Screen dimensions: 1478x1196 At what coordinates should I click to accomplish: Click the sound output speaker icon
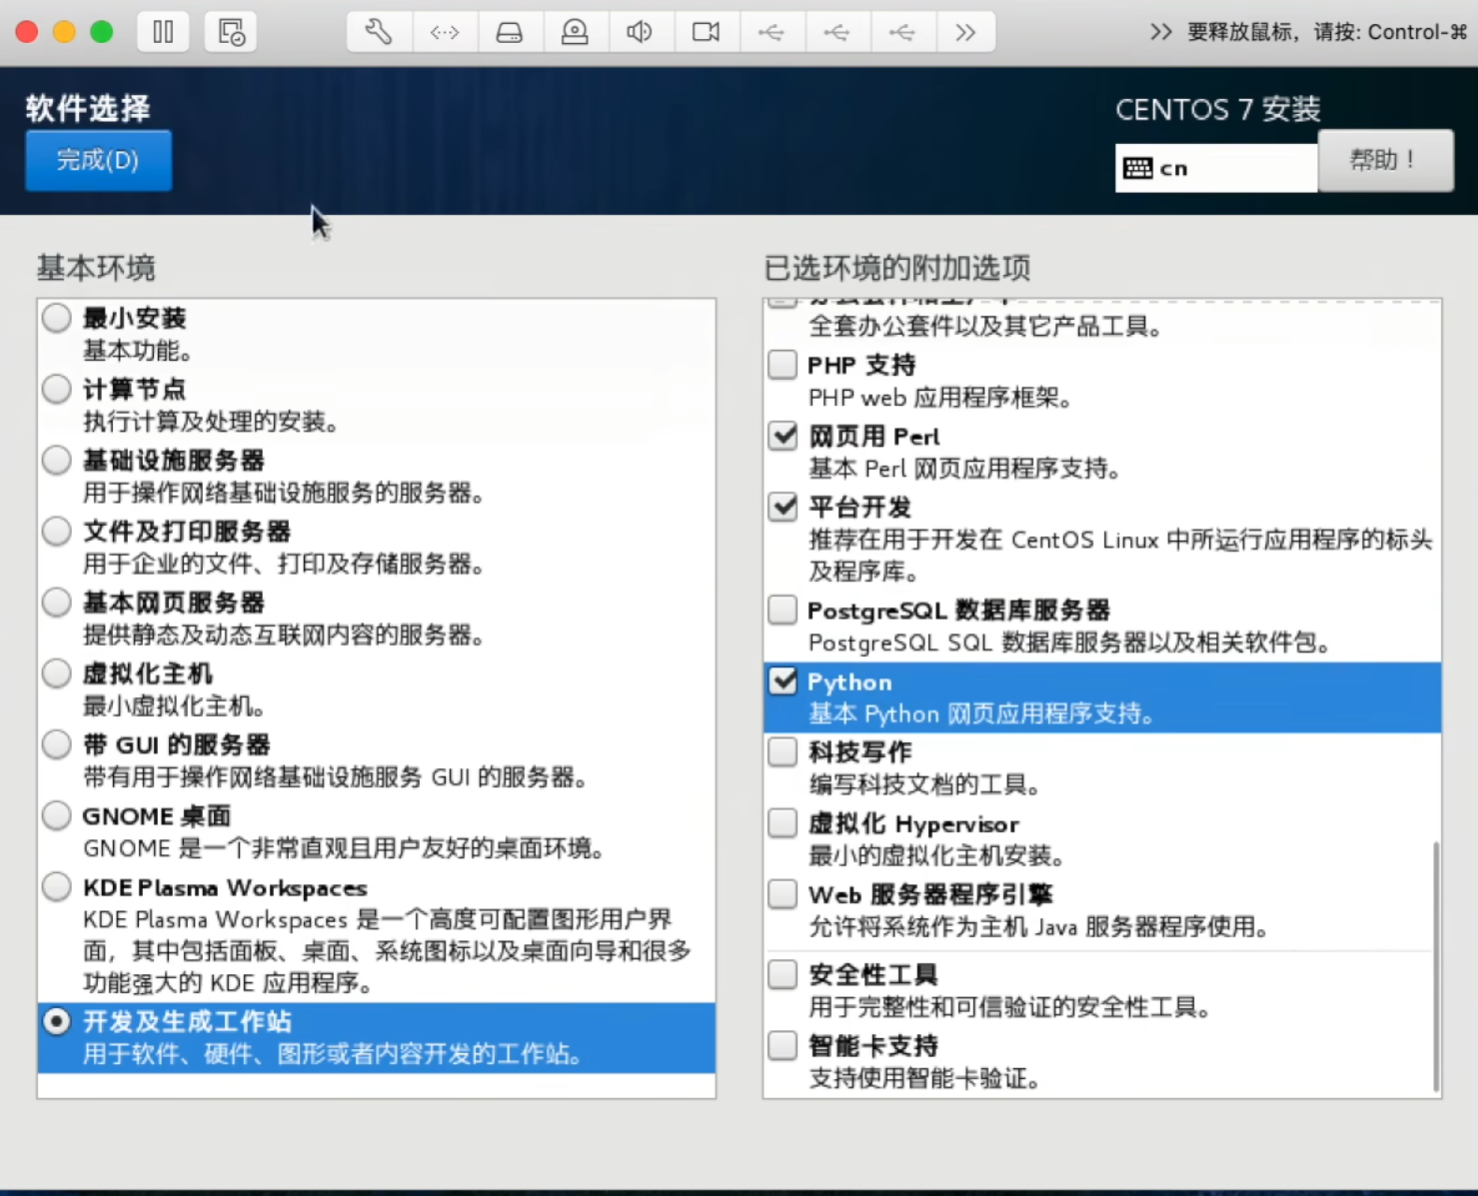coord(640,31)
